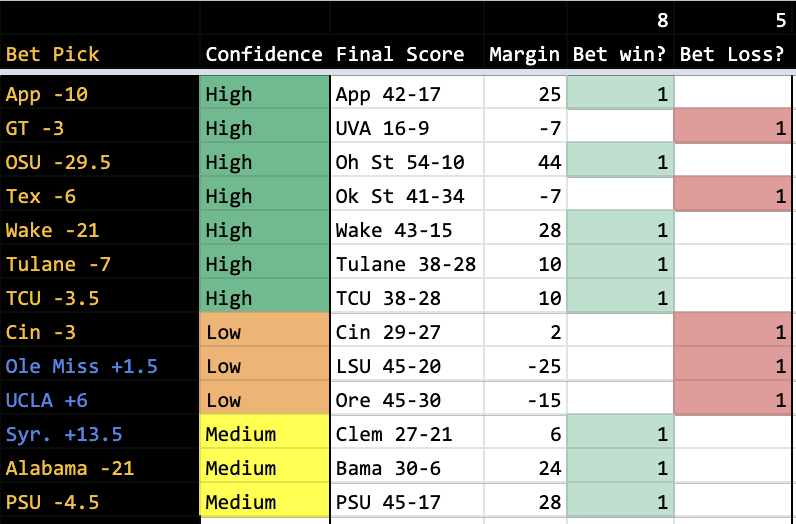Click the Final Score header cell
The height and width of the screenshot is (524, 796).
(x=400, y=54)
